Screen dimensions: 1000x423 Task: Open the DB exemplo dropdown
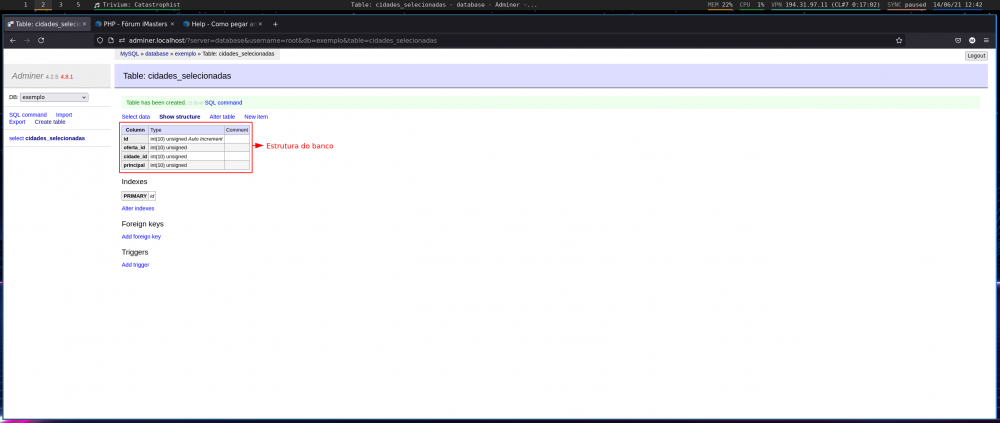click(x=54, y=97)
